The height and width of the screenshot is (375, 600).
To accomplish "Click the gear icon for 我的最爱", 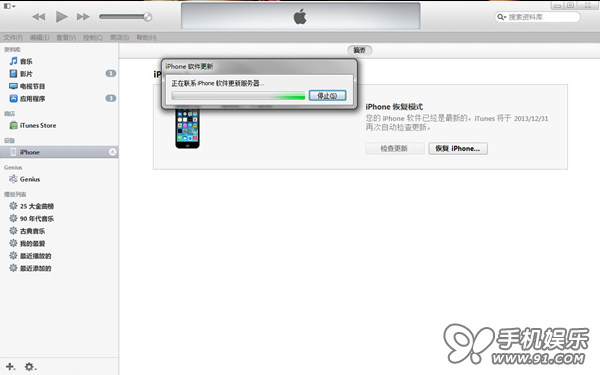I will click(13, 243).
